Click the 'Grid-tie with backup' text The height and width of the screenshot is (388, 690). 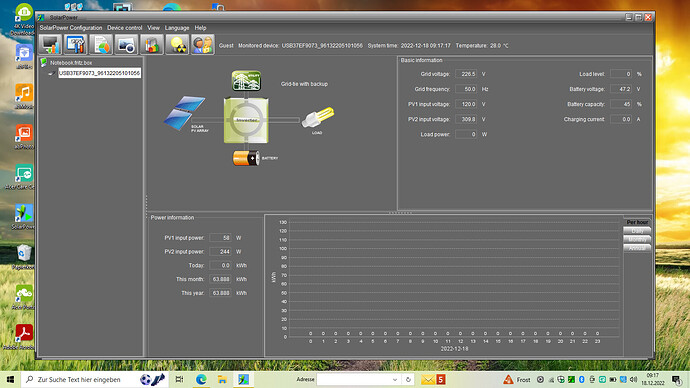(x=305, y=84)
